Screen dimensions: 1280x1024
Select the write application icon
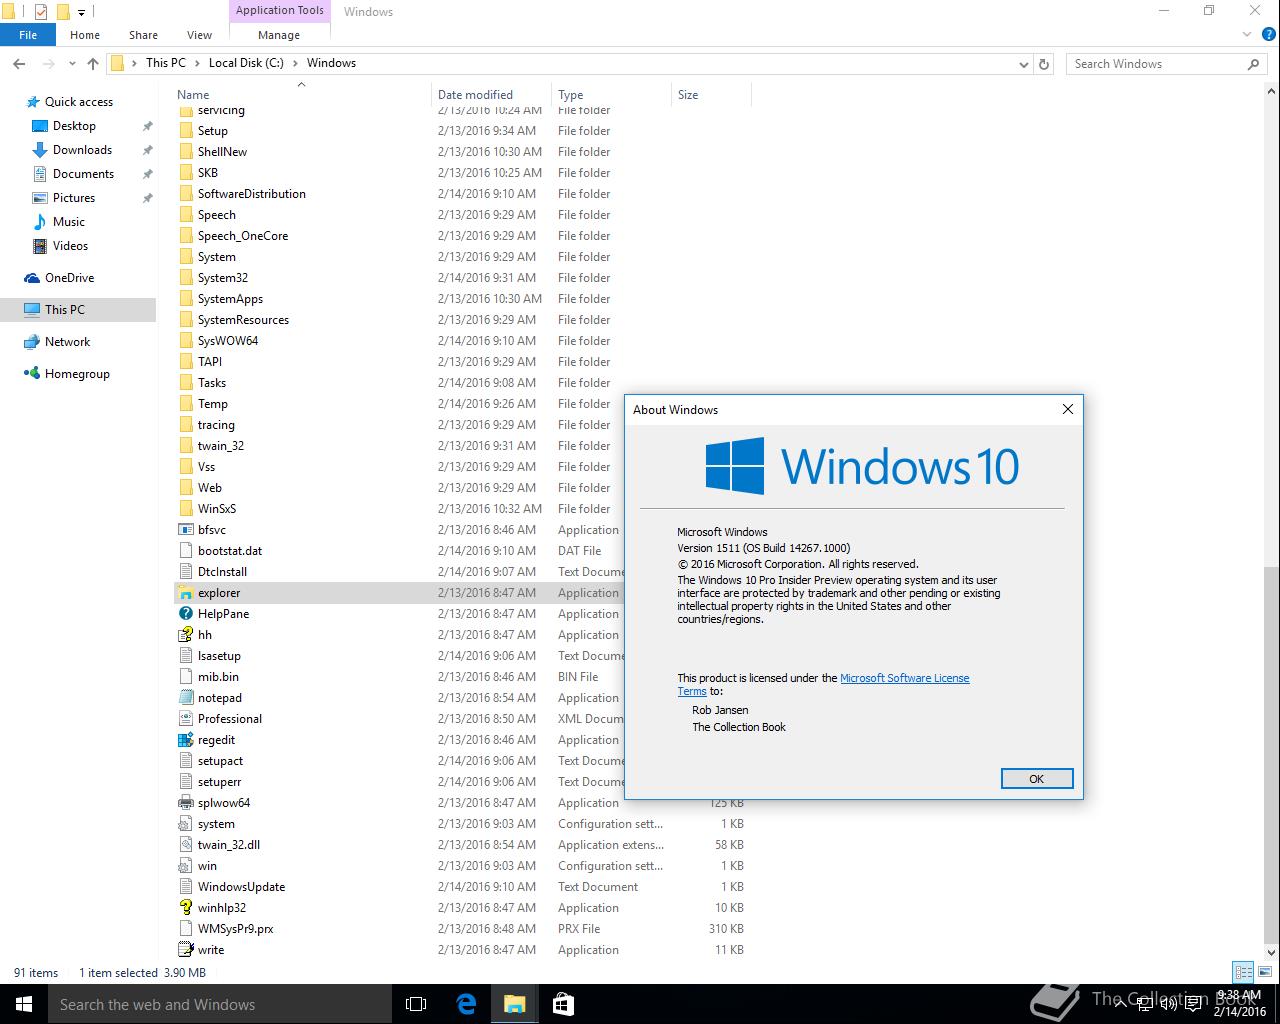(x=186, y=950)
